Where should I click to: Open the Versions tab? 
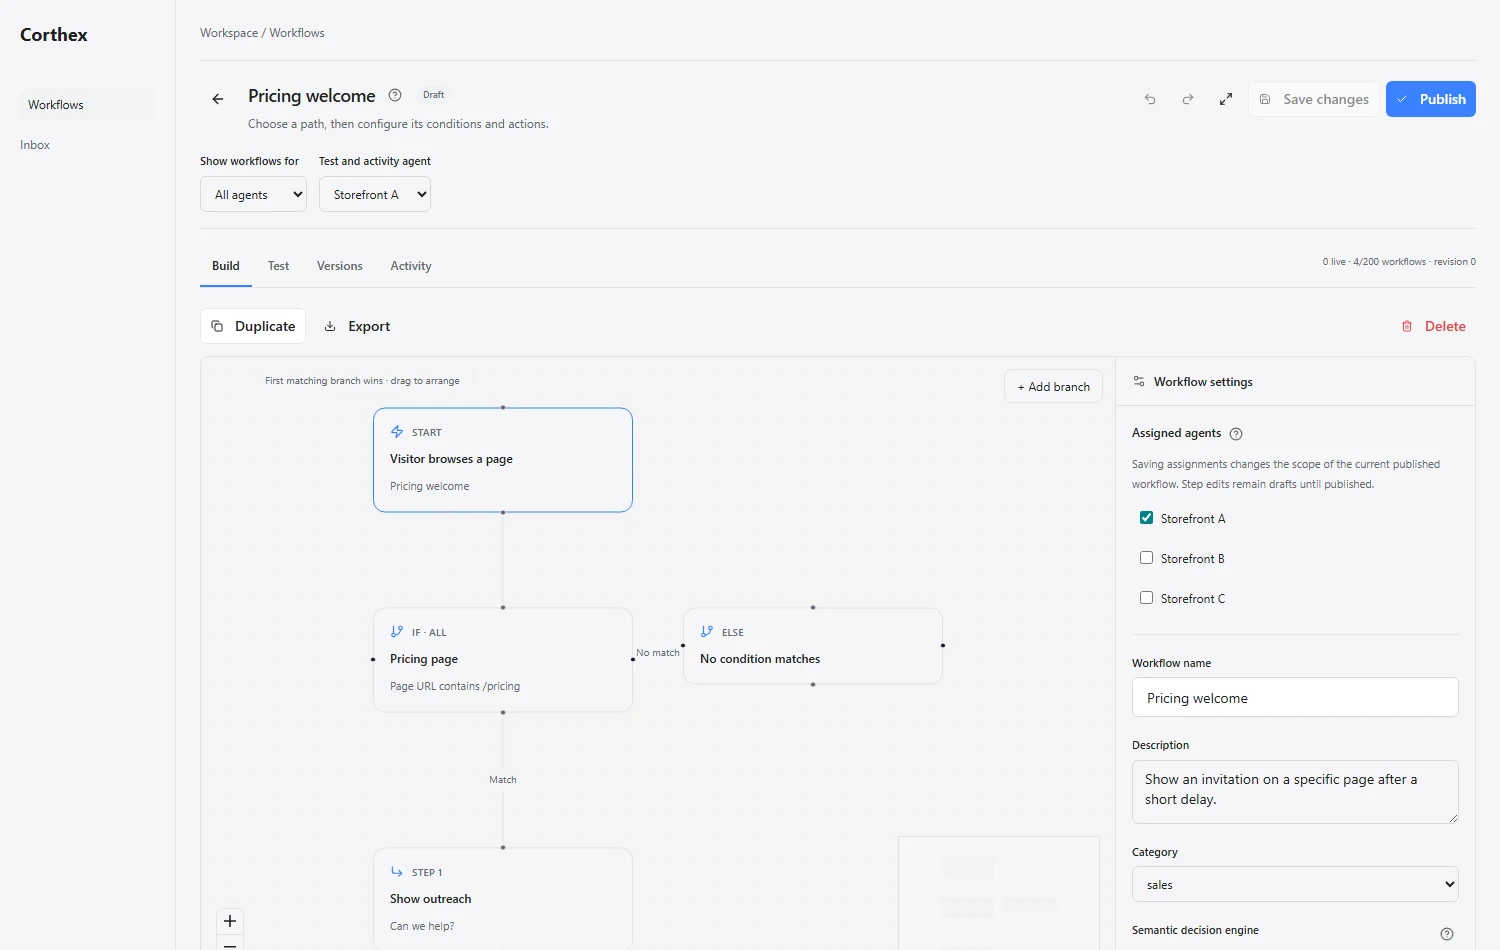[x=340, y=266]
